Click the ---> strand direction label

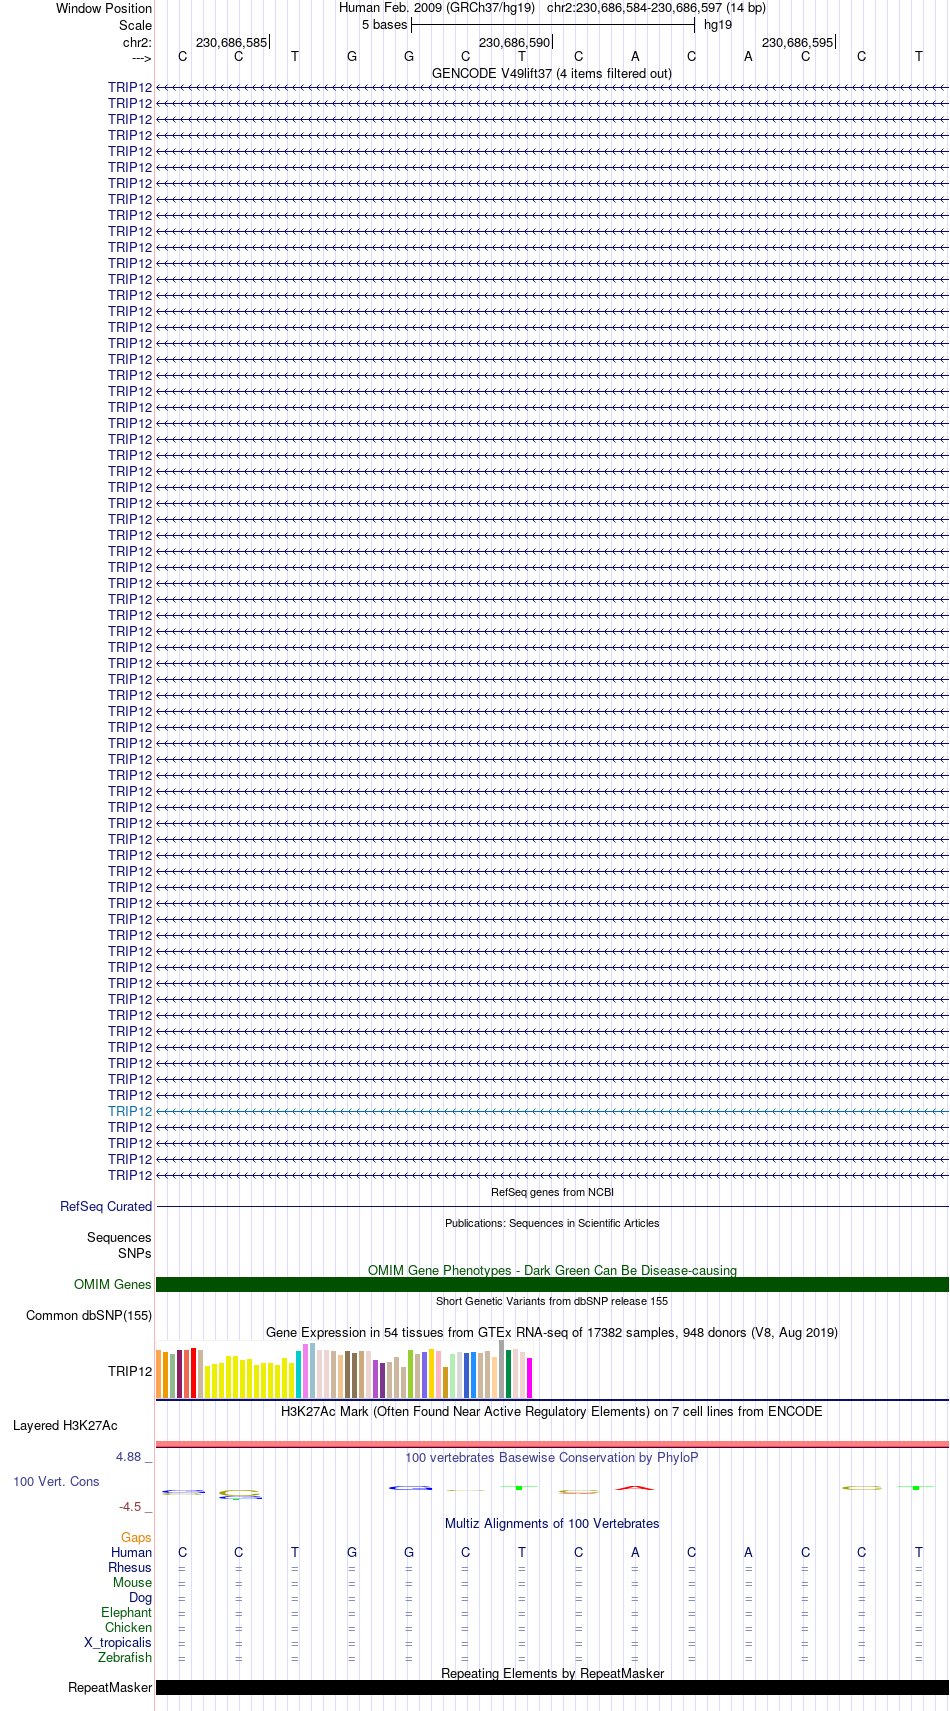pyautogui.click(x=141, y=58)
